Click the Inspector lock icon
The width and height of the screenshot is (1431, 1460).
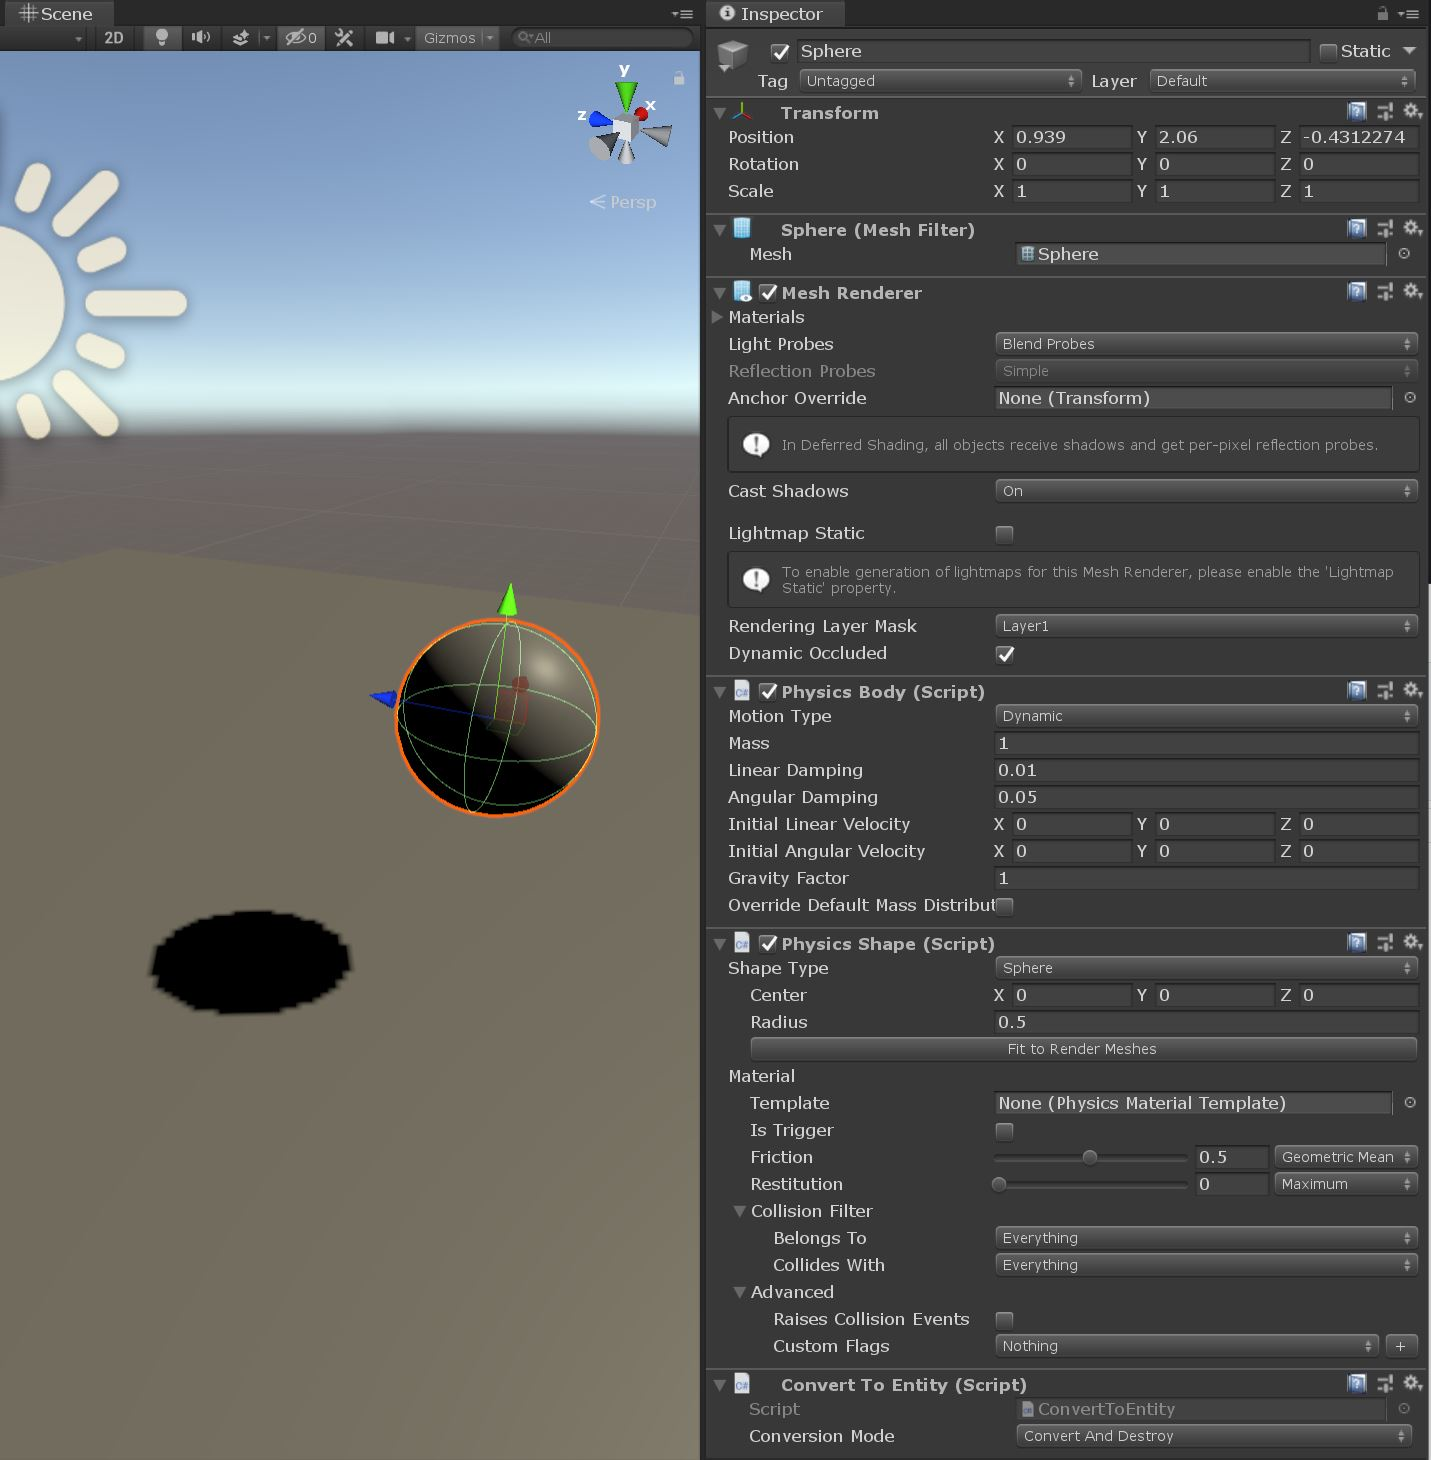tap(1382, 14)
